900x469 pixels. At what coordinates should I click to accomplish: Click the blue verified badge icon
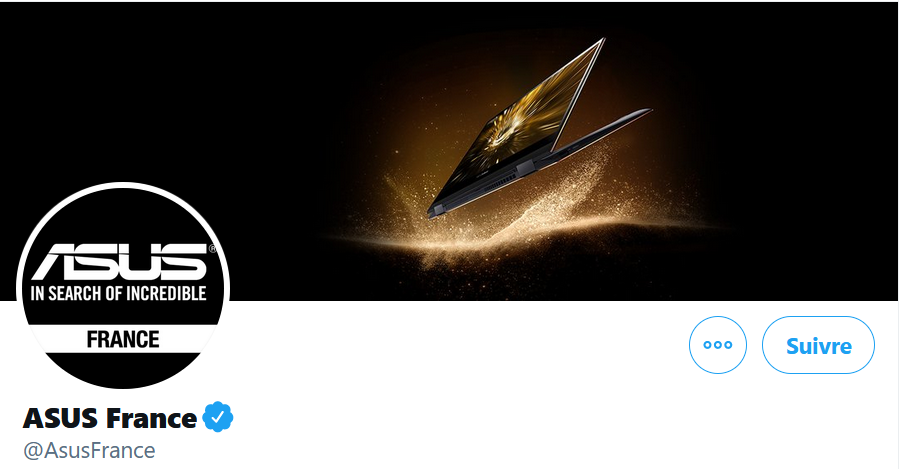tap(218, 417)
